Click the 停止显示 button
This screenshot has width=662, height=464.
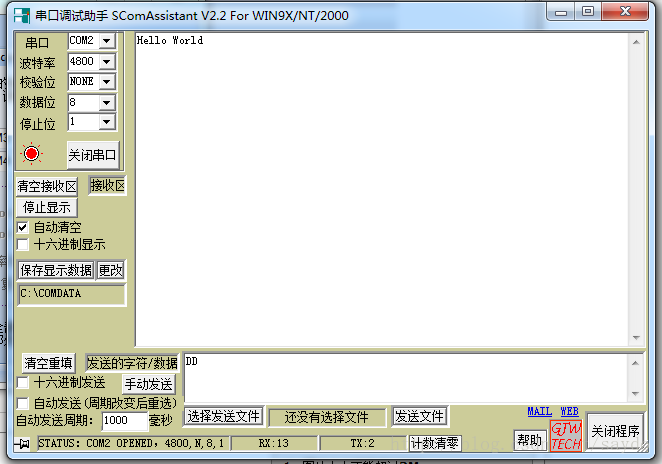pyautogui.click(x=47, y=207)
